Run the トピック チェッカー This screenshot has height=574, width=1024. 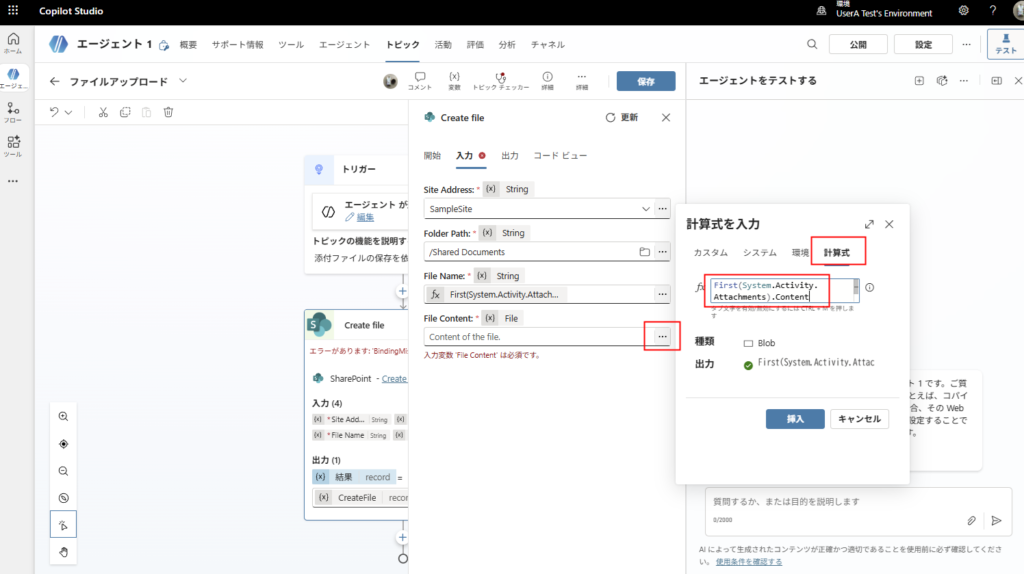[x=501, y=81]
